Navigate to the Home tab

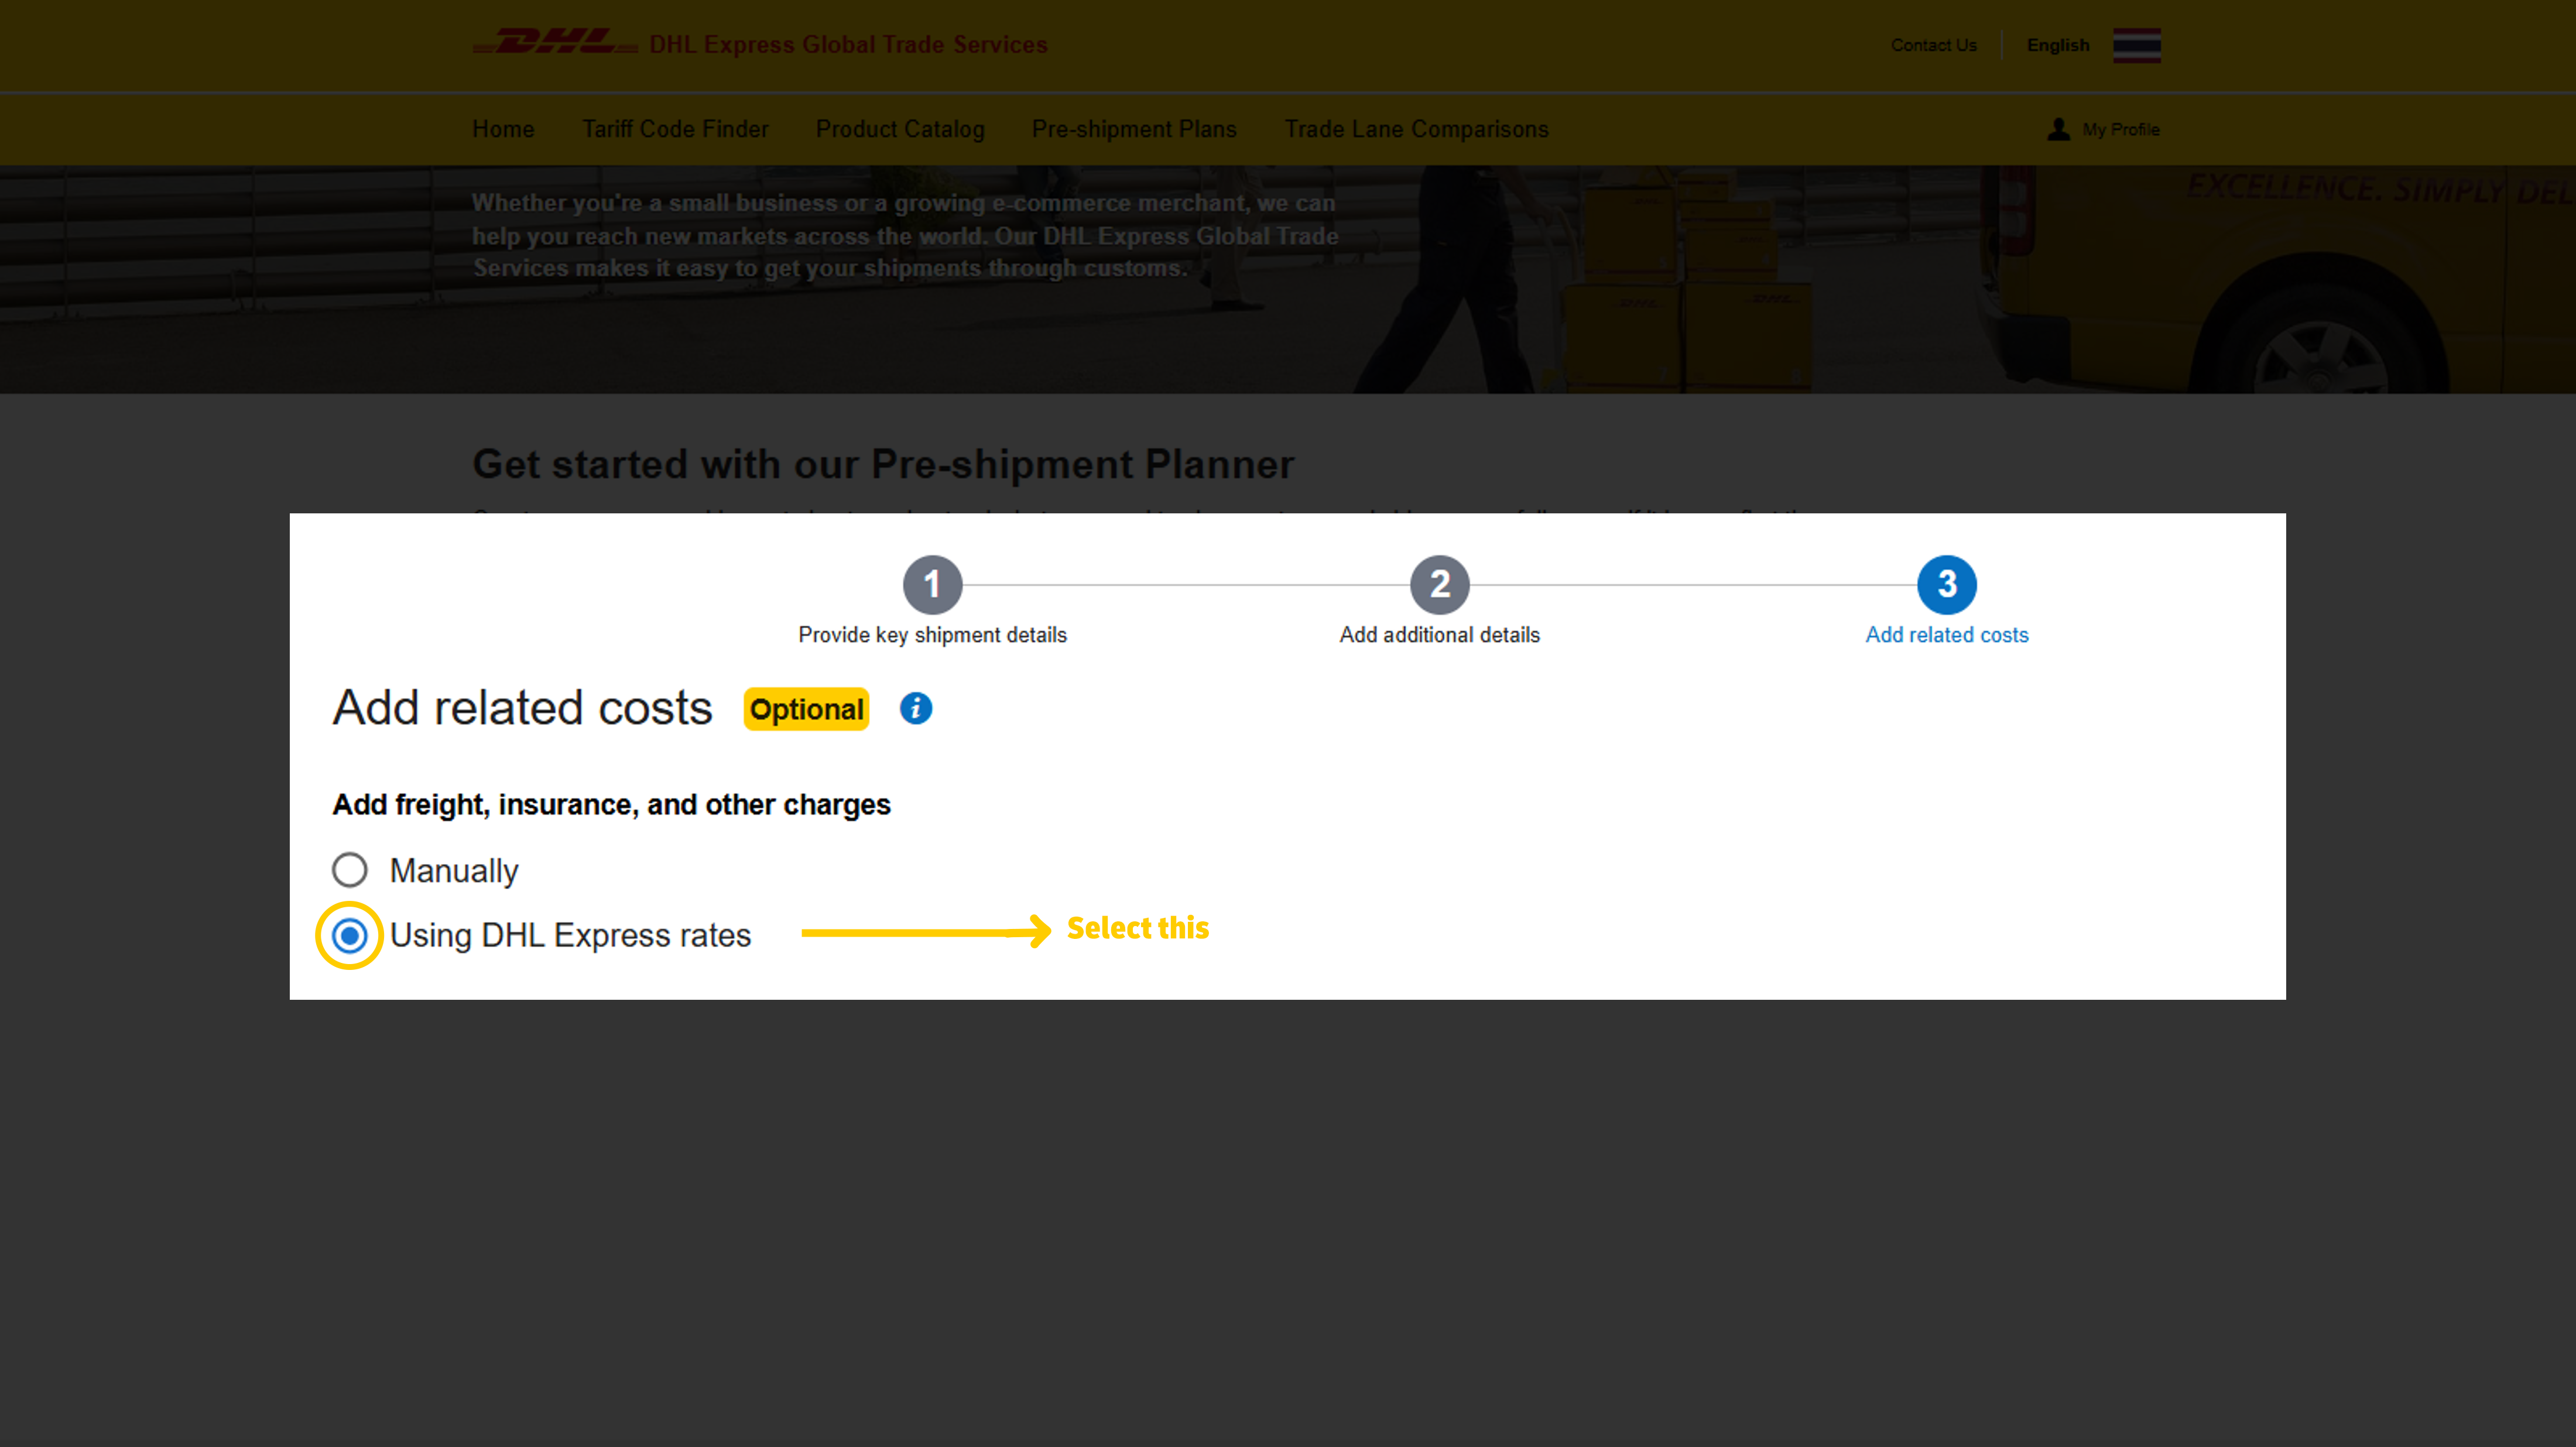(x=503, y=129)
